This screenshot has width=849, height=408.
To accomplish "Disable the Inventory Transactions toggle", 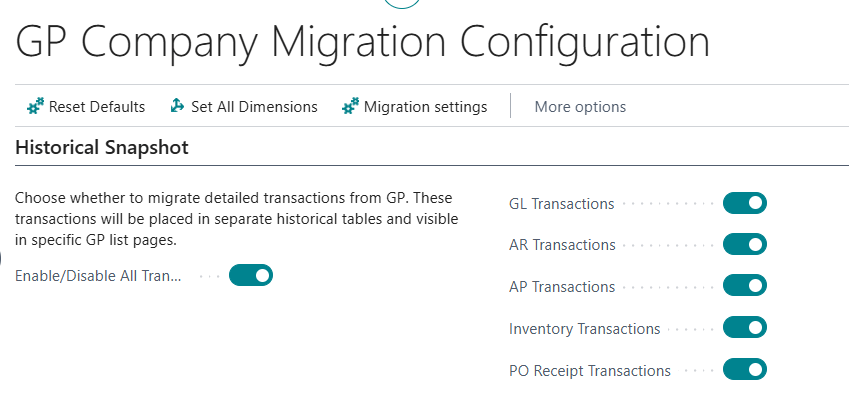I will point(744,328).
